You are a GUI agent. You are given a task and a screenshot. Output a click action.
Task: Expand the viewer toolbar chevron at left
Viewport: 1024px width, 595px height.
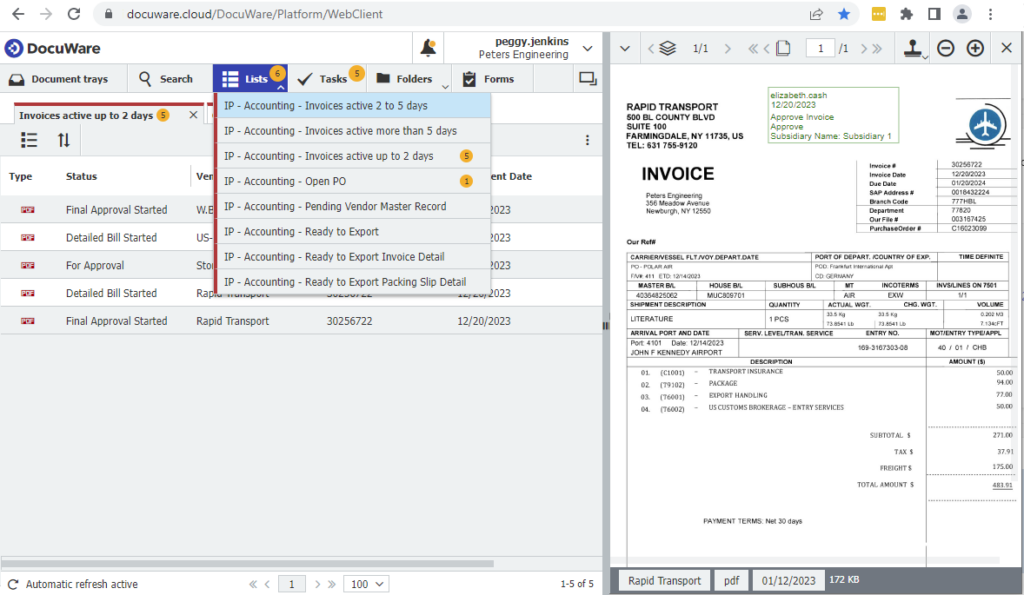coord(625,48)
